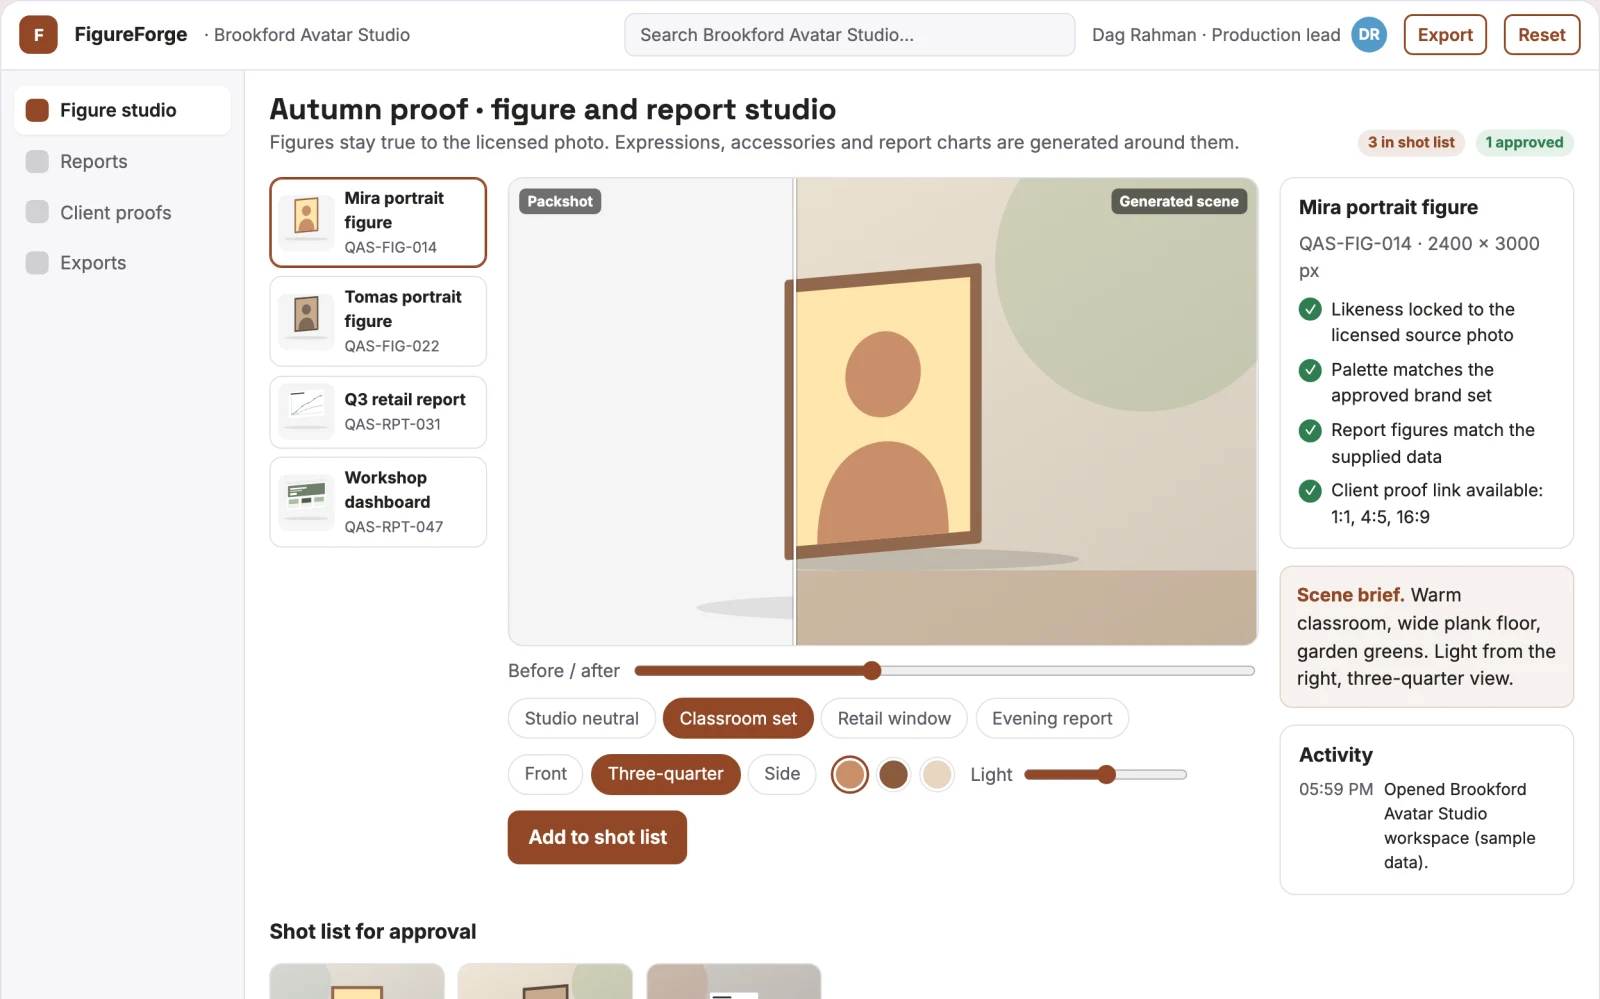This screenshot has width=1600, height=999.
Task: Select the Three-quarter angle
Action: tap(666, 774)
